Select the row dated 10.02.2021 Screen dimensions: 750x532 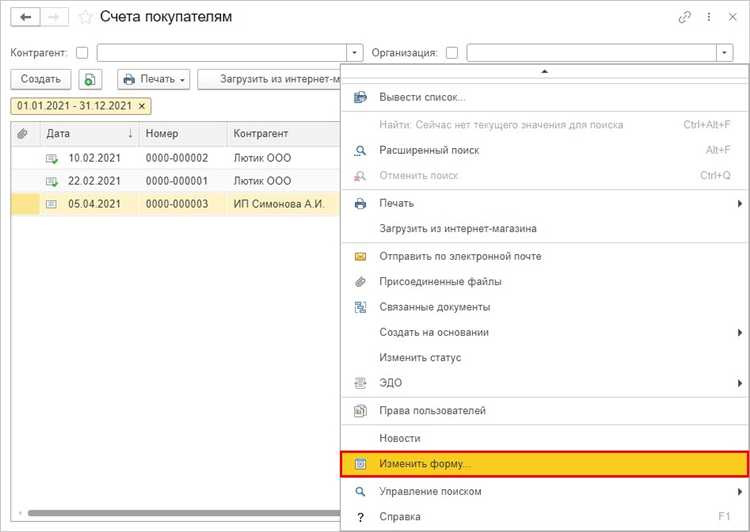175,158
